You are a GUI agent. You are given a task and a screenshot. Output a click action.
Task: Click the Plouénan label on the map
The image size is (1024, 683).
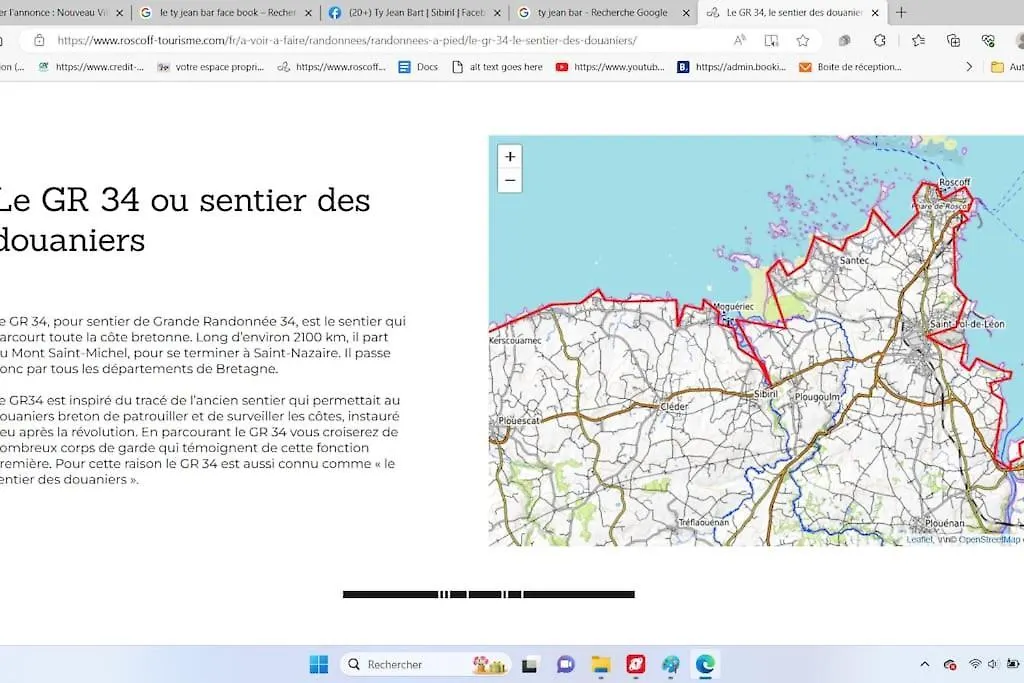coord(945,523)
